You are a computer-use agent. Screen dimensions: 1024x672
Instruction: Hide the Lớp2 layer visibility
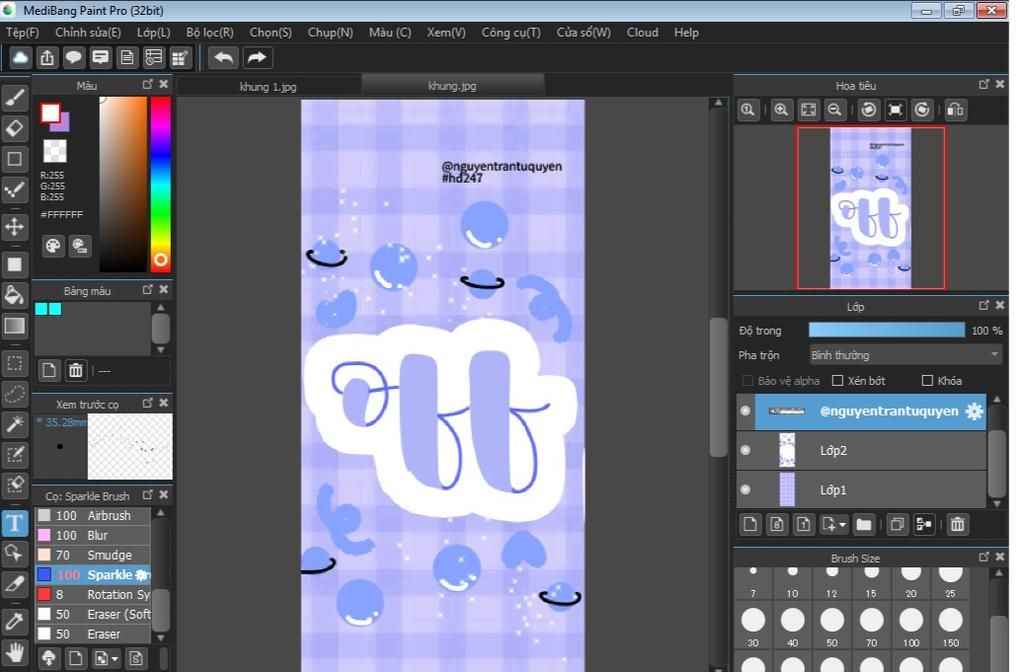(745, 451)
